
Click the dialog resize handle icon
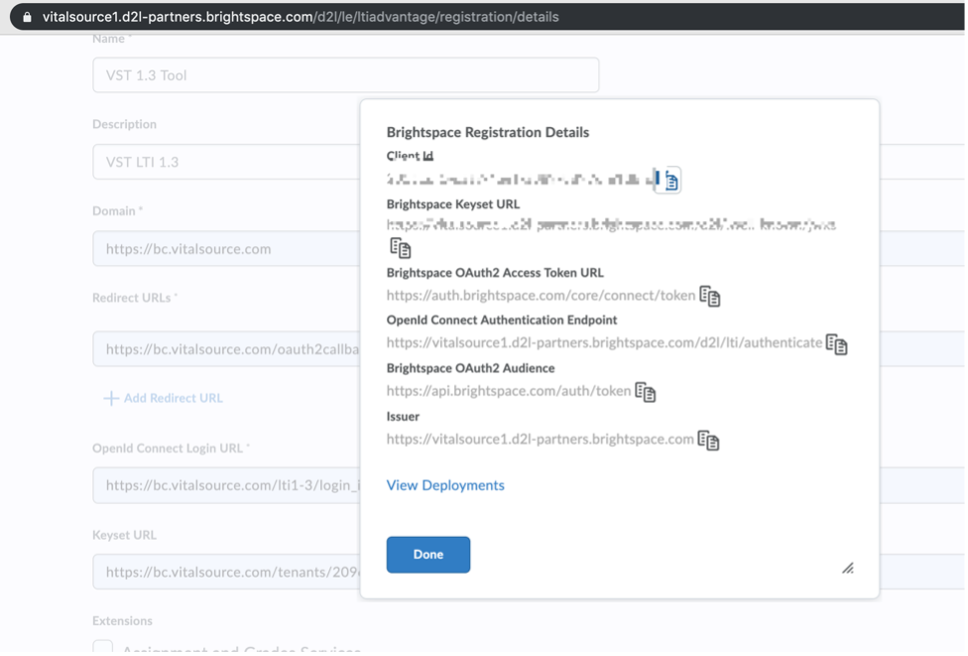(848, 568)
